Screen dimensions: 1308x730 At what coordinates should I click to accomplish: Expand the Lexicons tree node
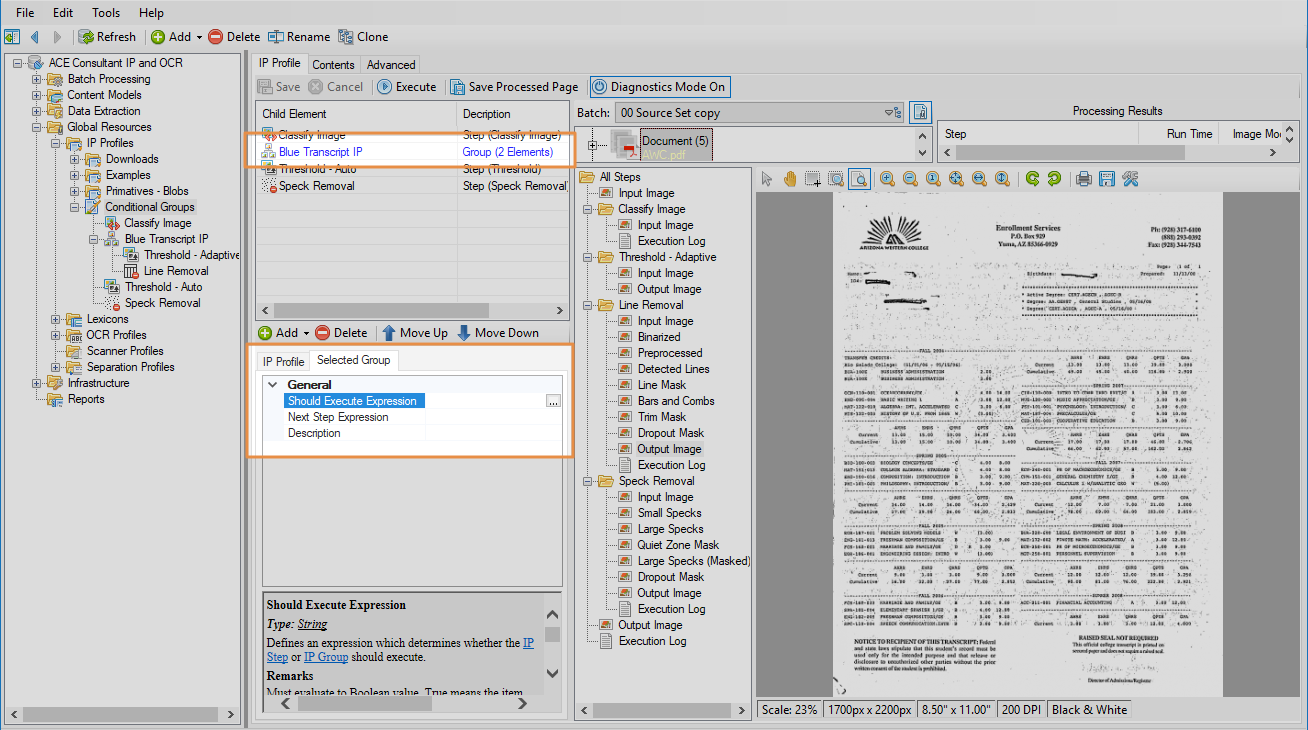pyautogui.click(x=56, y=319)
